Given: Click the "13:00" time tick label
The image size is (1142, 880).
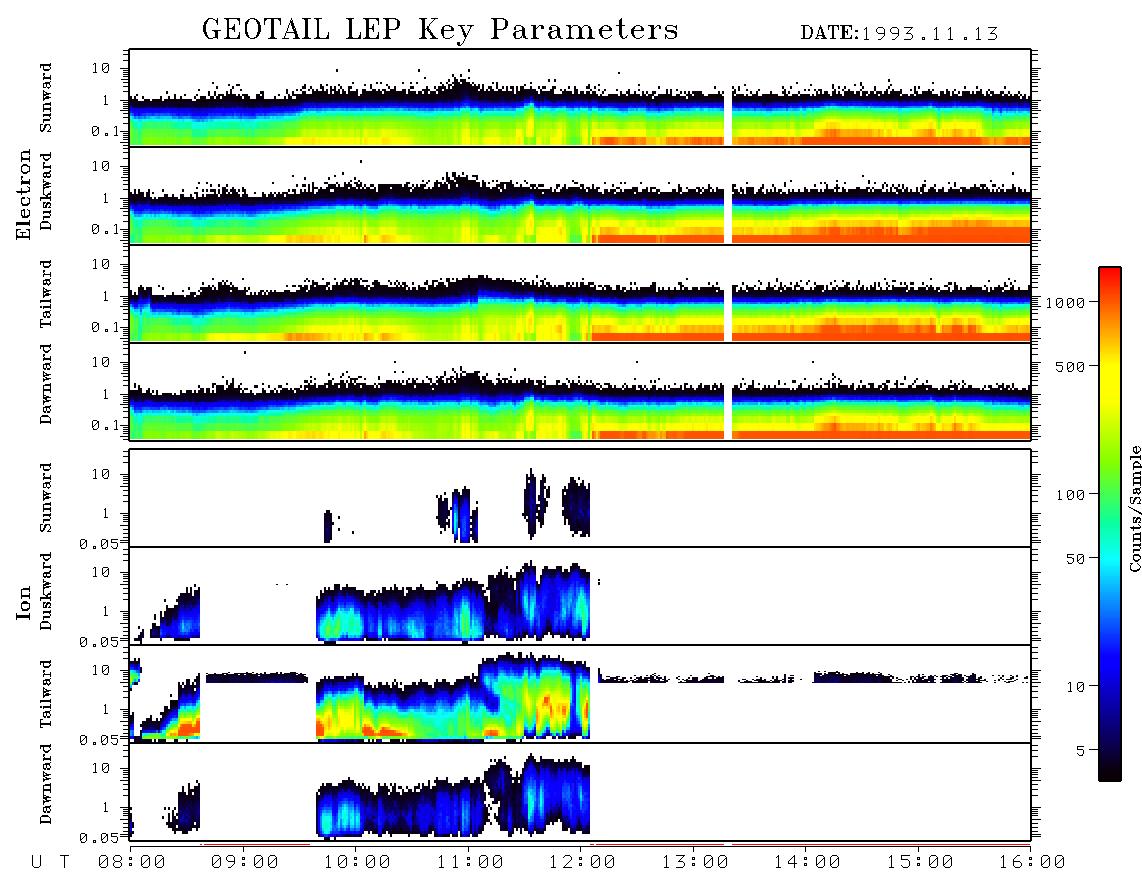Looking at the screenshot, I should pyautogui.click(x=695, y=863).
